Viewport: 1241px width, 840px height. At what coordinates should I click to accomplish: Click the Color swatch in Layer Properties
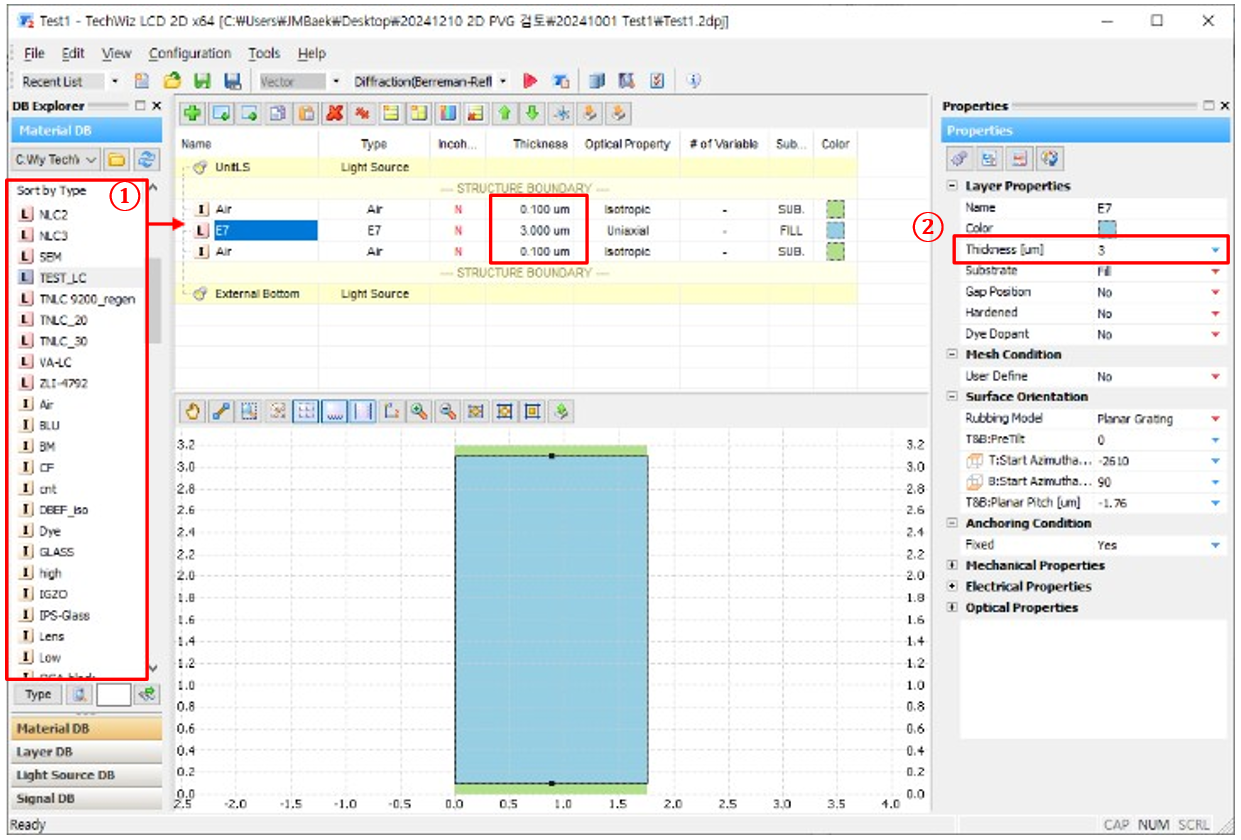pyautogui.click(x=1107, y=228)
